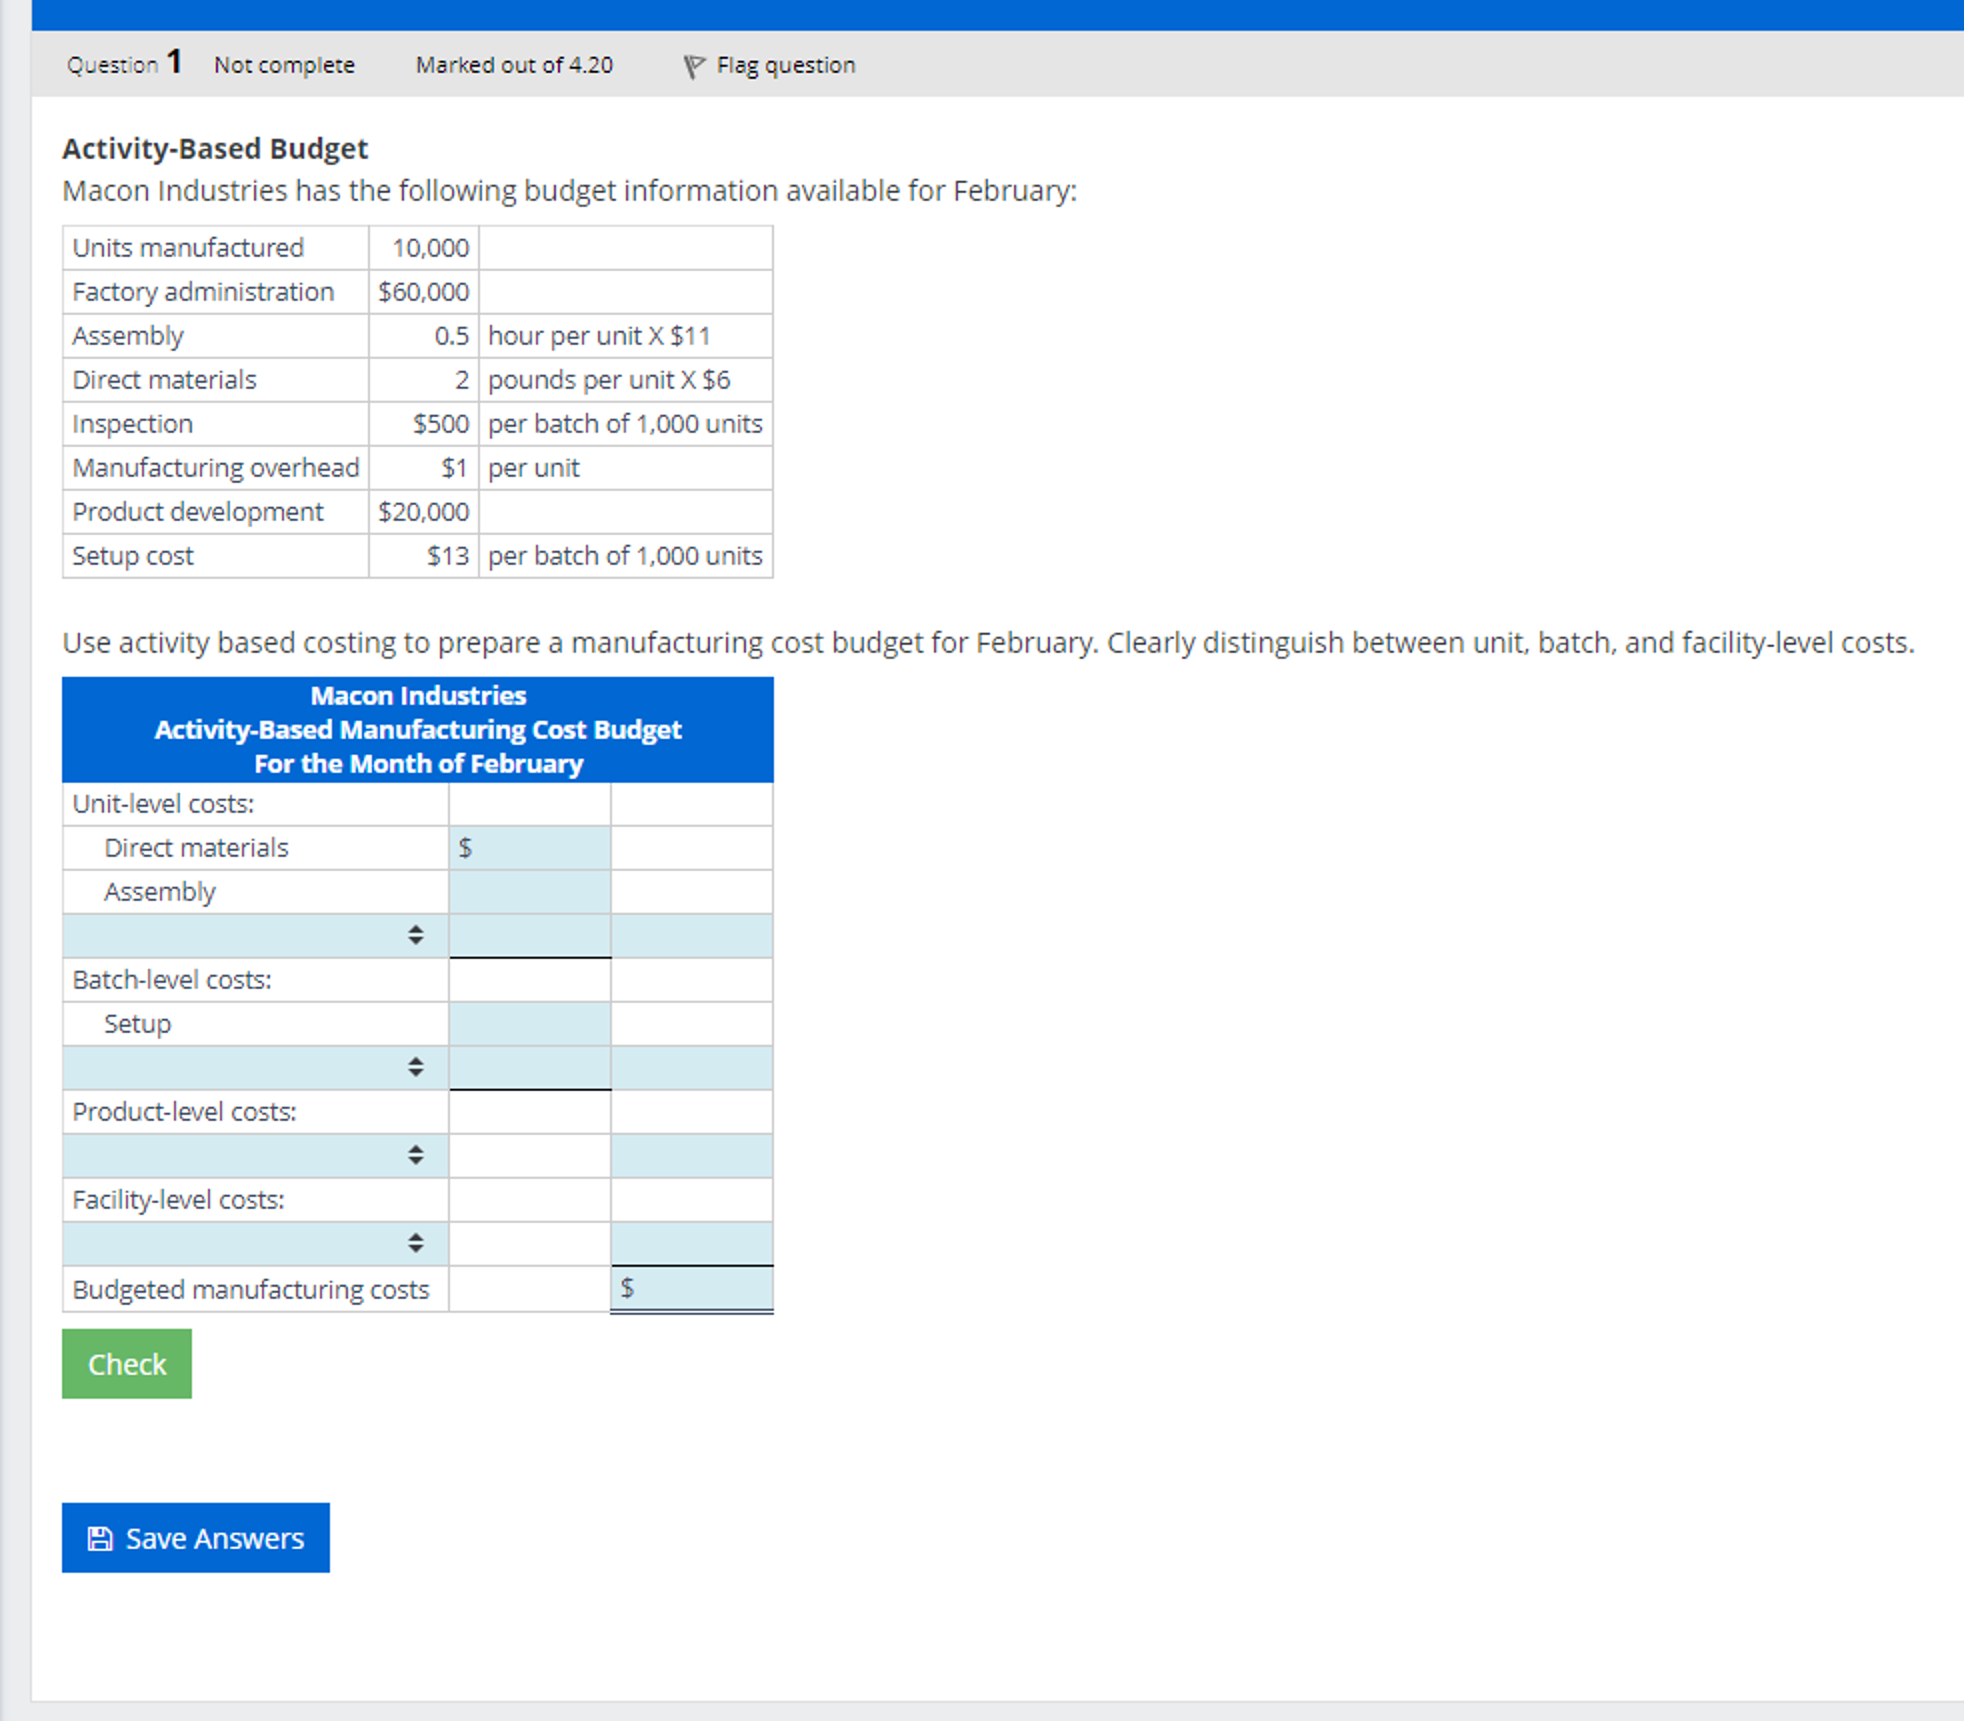Click the Setup cost amount field
The width and height of the screenshot is (1964, 1721).
[x=530, y=1024]
